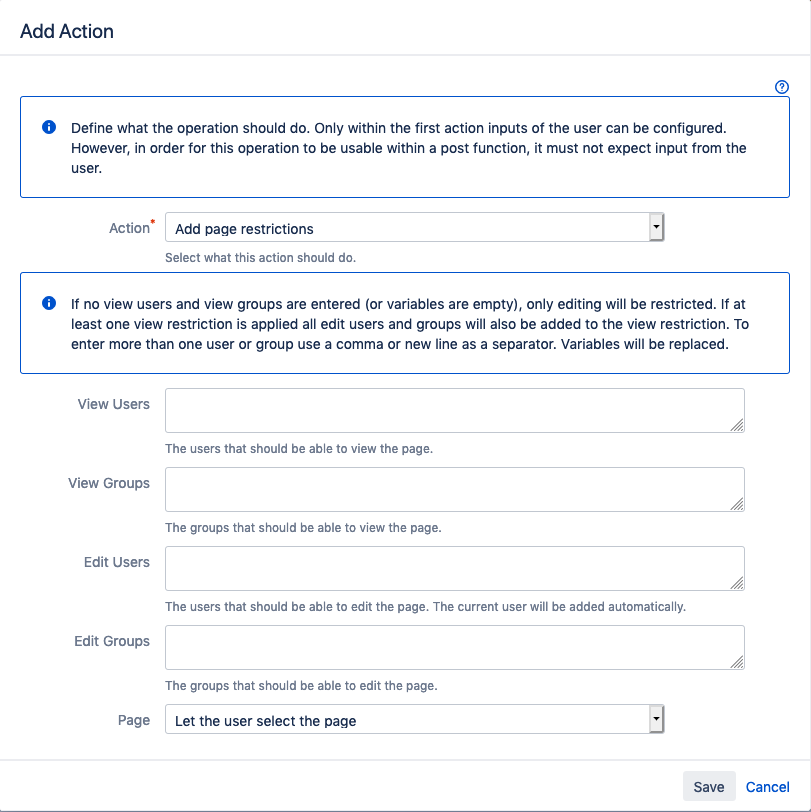811x812 pixels.
Task: Click the Page field label
Action: click(x=134, y=720)
